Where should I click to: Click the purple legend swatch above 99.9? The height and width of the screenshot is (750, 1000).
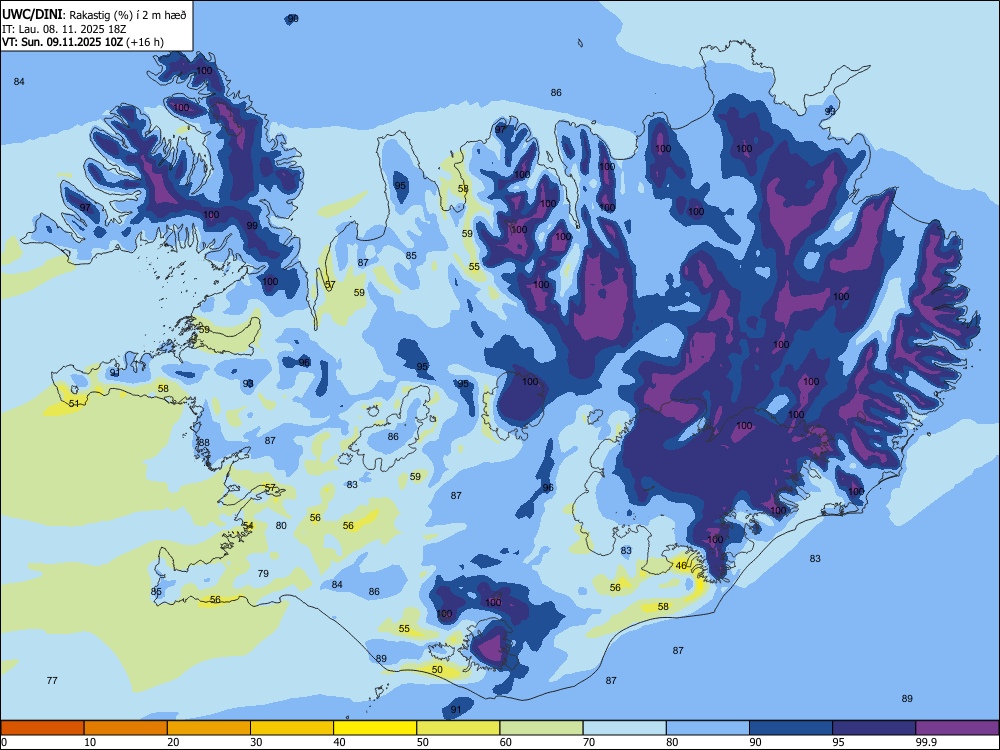957,728
